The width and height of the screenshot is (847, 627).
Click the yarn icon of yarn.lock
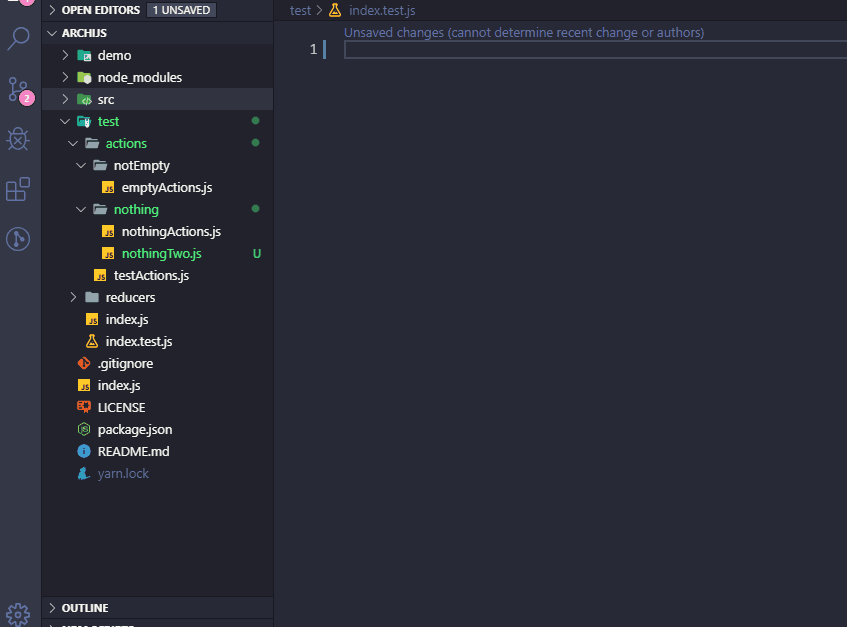84,473
